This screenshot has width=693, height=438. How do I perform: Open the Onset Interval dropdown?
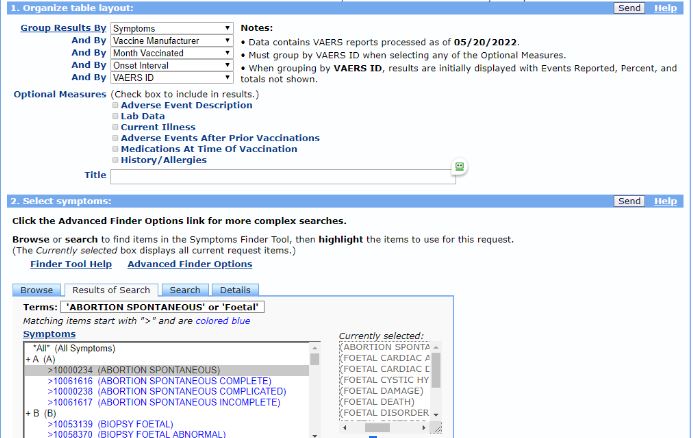click(171, 65)
